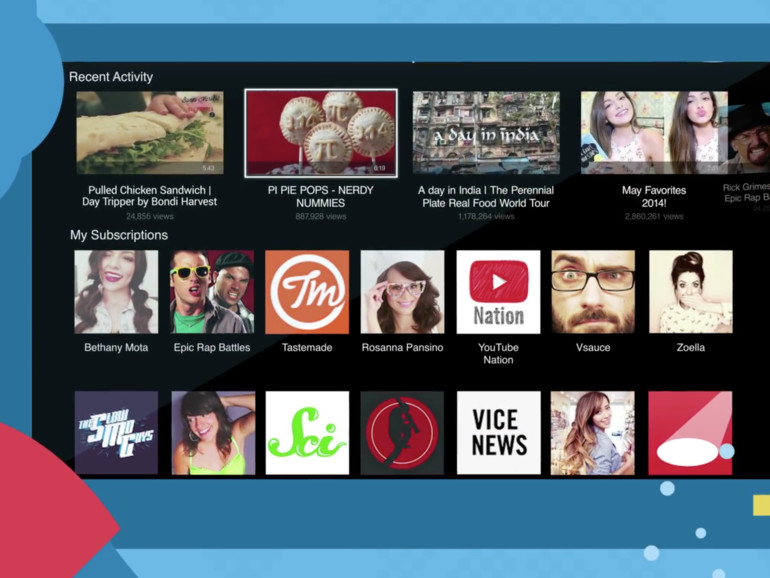The width and height of the screenshot is (770, 578).
Task: Click the 'Zoella' channel name
Action: [x=691, y=348]
